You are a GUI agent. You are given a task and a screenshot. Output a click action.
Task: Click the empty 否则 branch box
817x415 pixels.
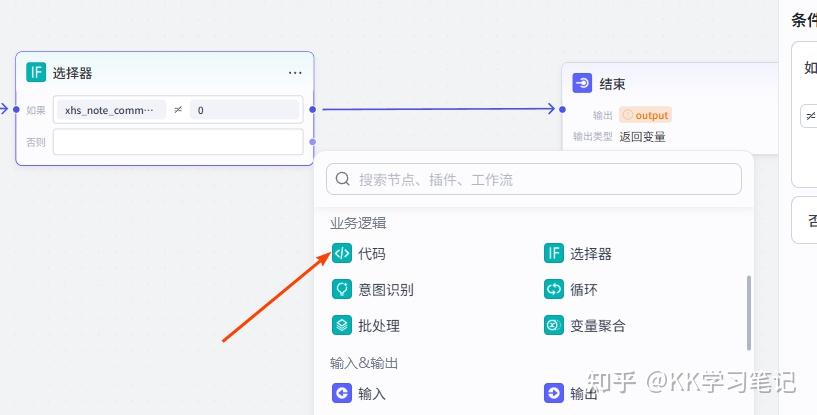coord(178,142)
